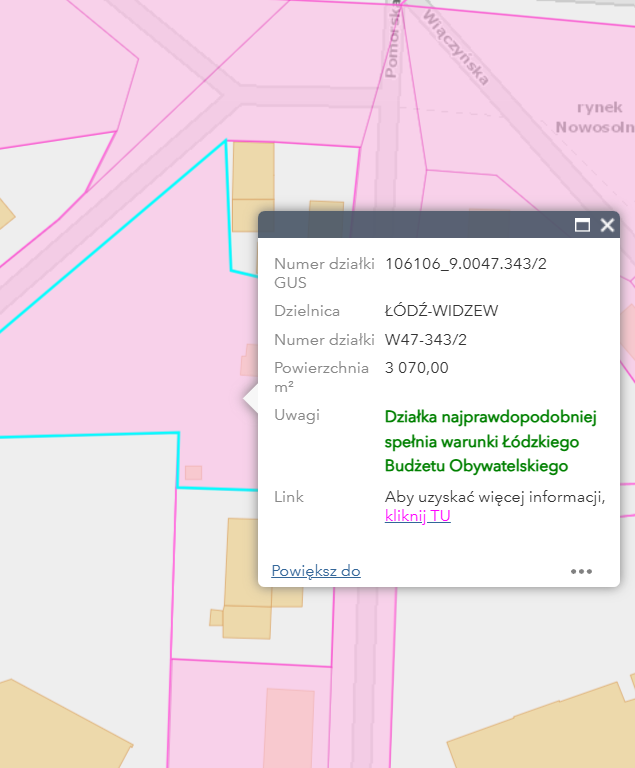This screenshot has width=635, height=768.
Task: Click the Wiączyńska street label
Action: click(457, 46)
